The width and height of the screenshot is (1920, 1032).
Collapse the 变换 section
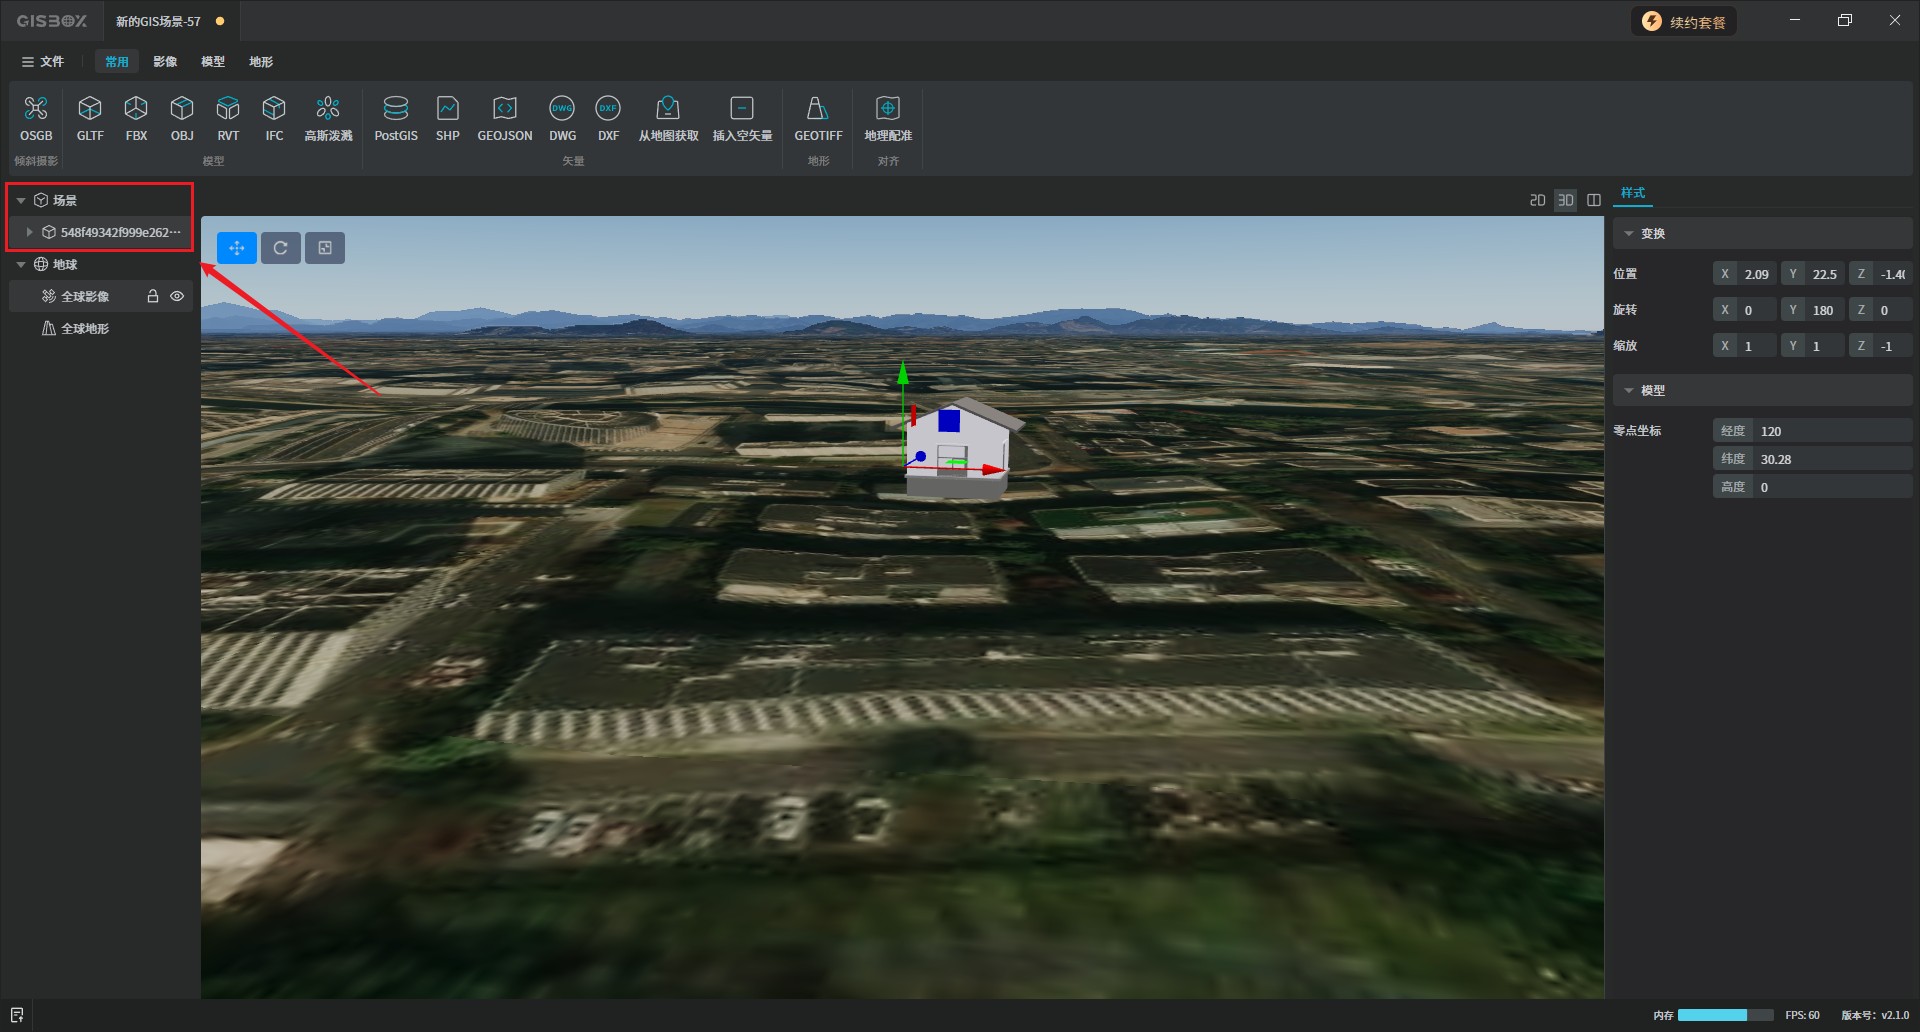click(x=1629, y=234)
